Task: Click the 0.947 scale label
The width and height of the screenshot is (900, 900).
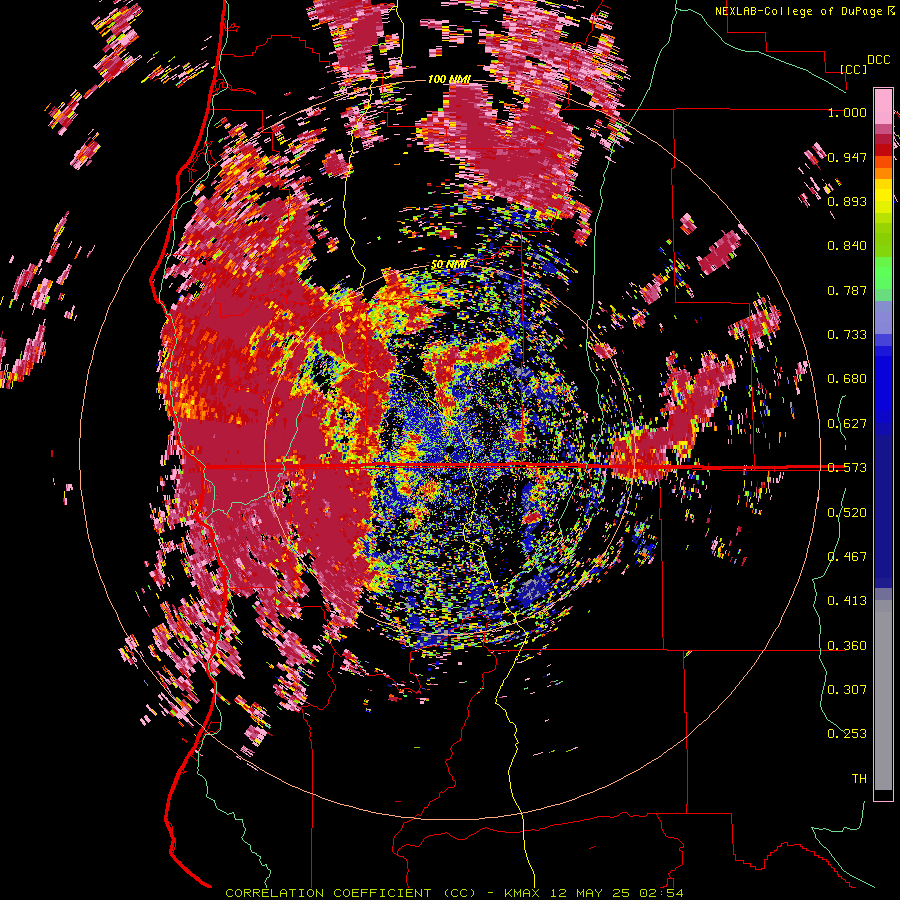Action: [x=847, y=157]
